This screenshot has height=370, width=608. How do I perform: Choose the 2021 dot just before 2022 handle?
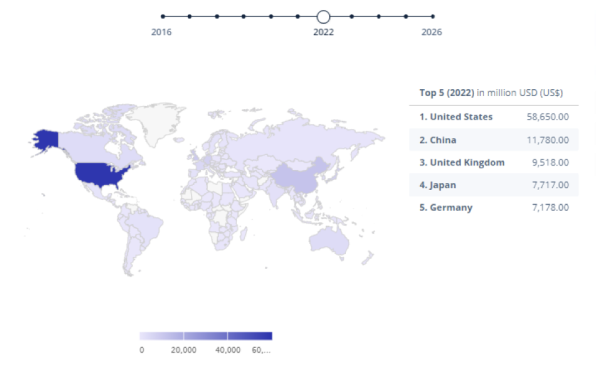click(297, 16)
